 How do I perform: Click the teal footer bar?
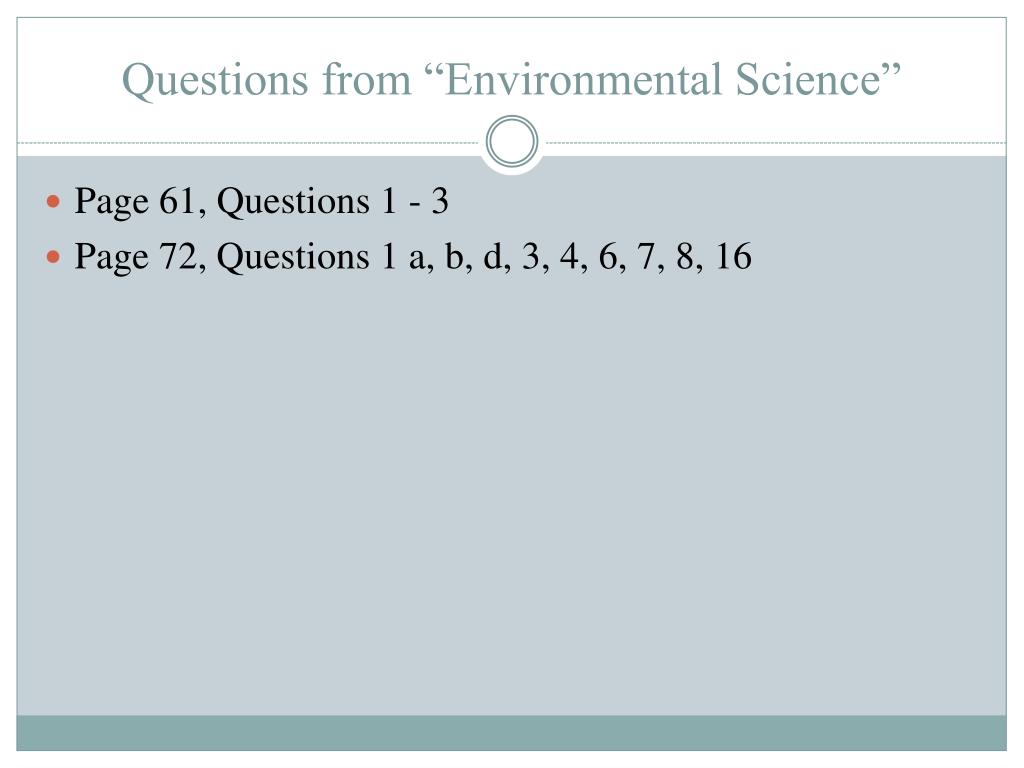click(511, 732)
